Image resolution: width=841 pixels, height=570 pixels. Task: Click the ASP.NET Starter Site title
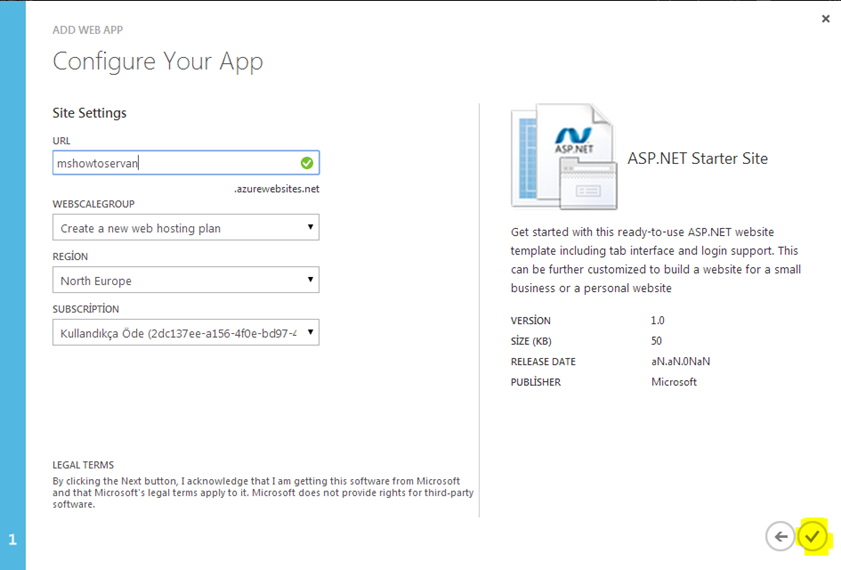tap(697, 158)
